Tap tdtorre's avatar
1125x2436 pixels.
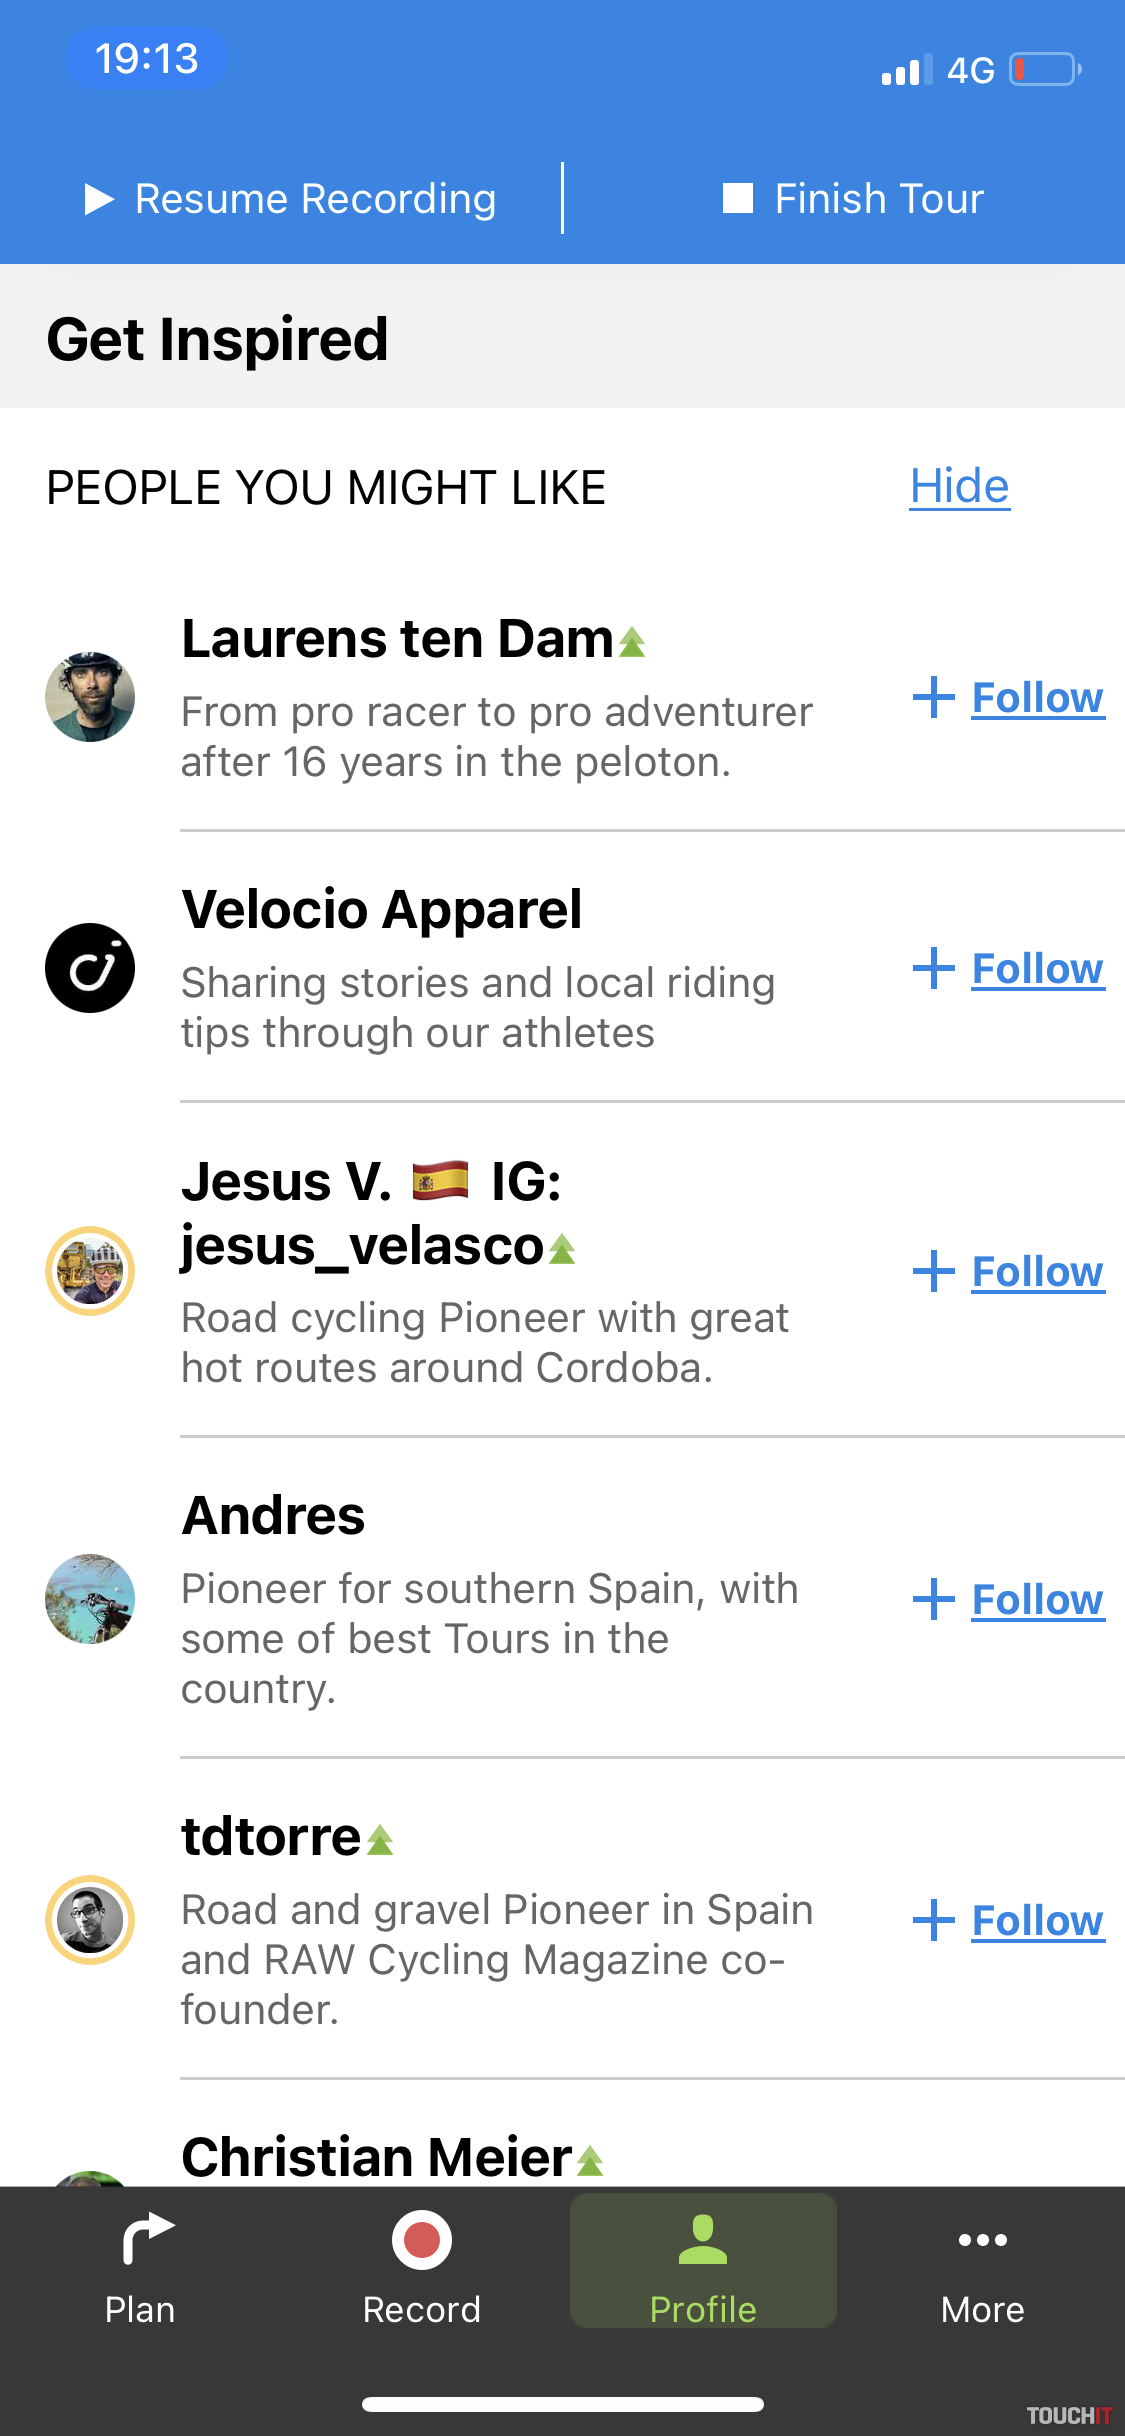[90, 1920]
